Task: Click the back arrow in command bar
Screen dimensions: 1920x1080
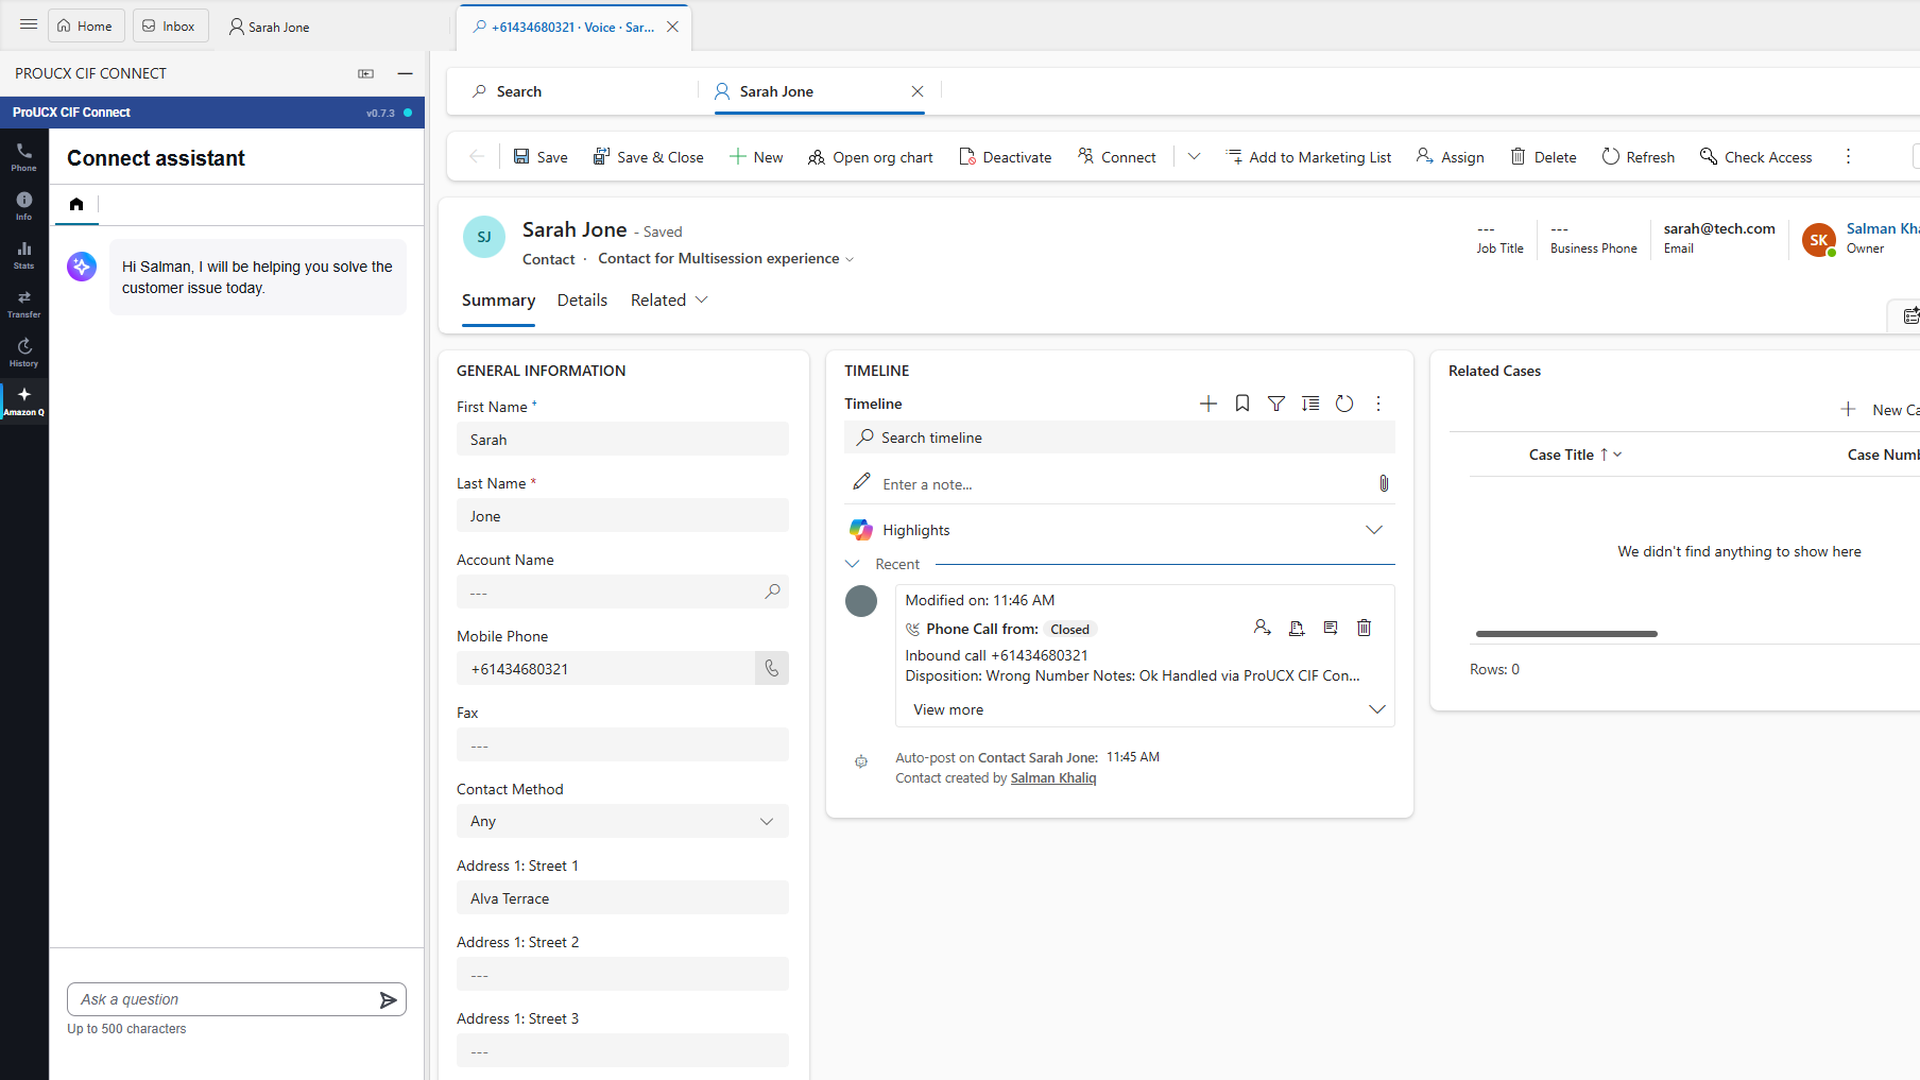Action: [477, 156]
